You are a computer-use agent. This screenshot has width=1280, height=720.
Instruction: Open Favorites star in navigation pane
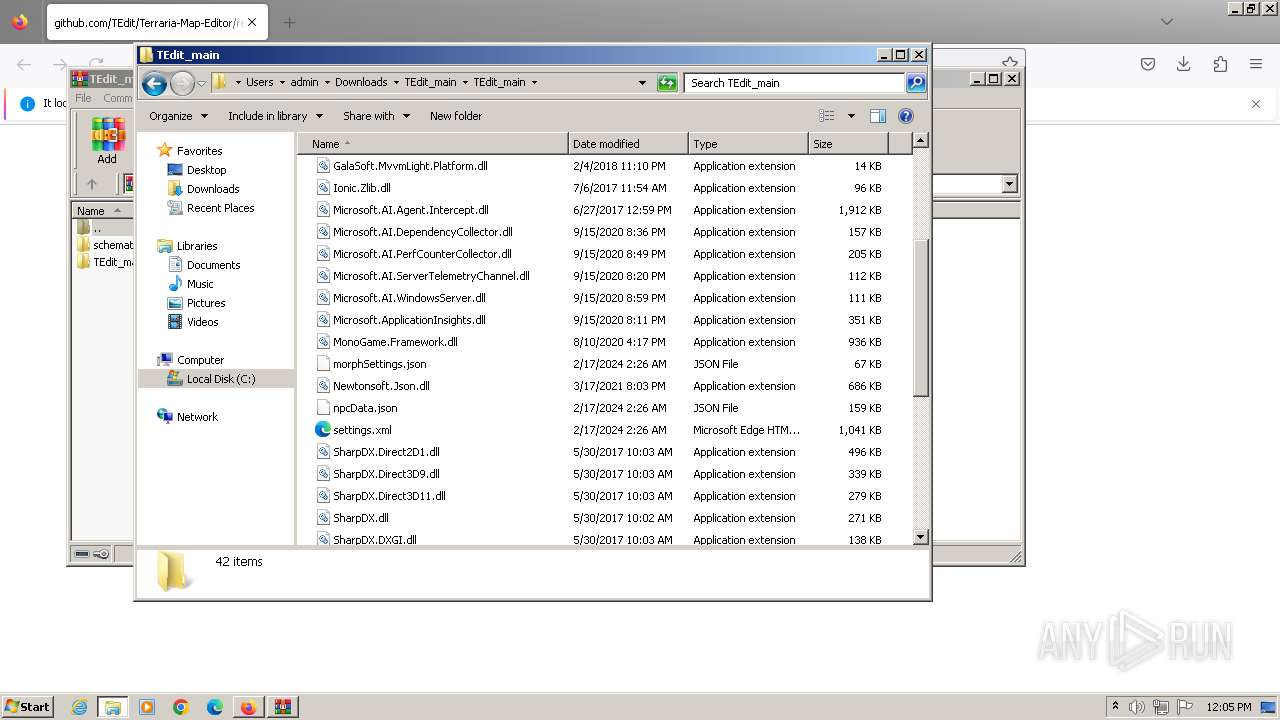165,151
